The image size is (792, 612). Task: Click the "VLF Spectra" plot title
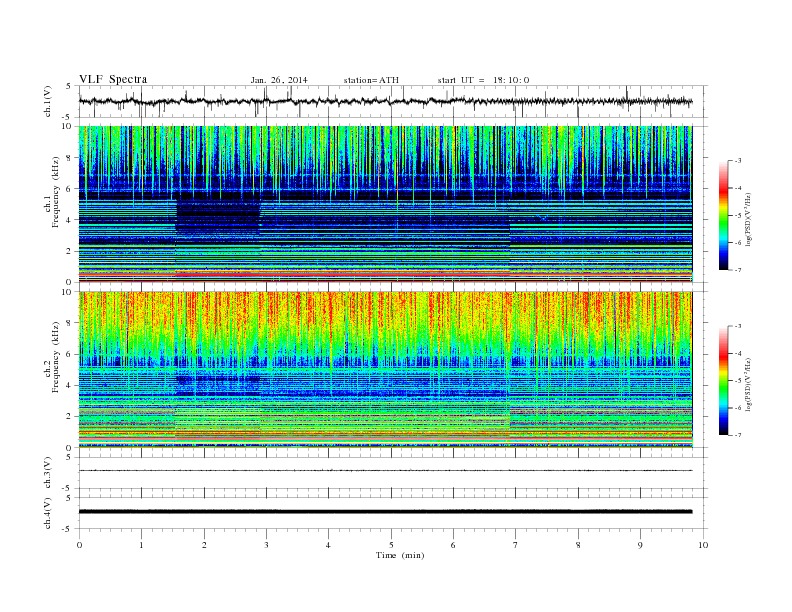[113, 79]
